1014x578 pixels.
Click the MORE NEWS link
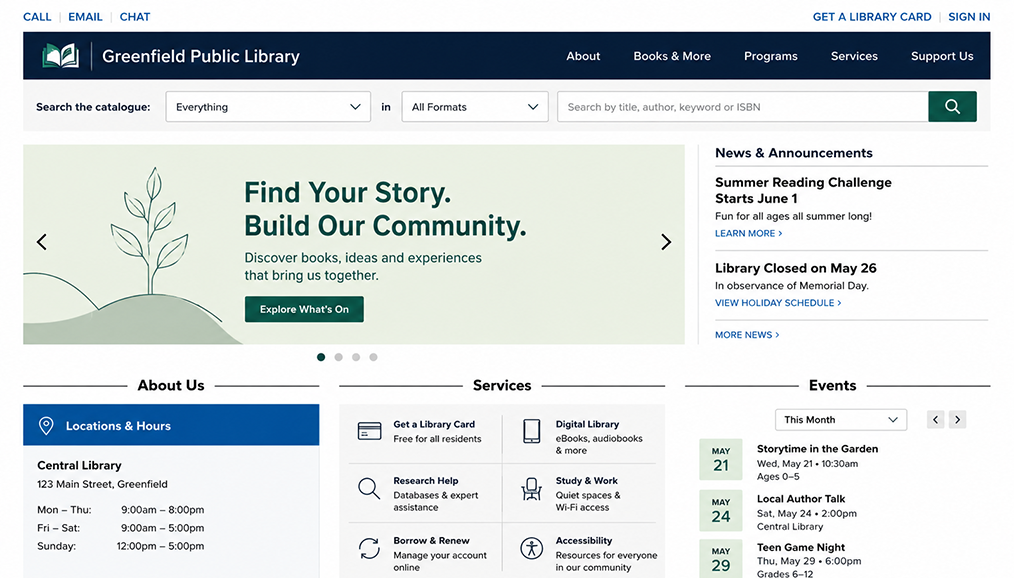747,335
